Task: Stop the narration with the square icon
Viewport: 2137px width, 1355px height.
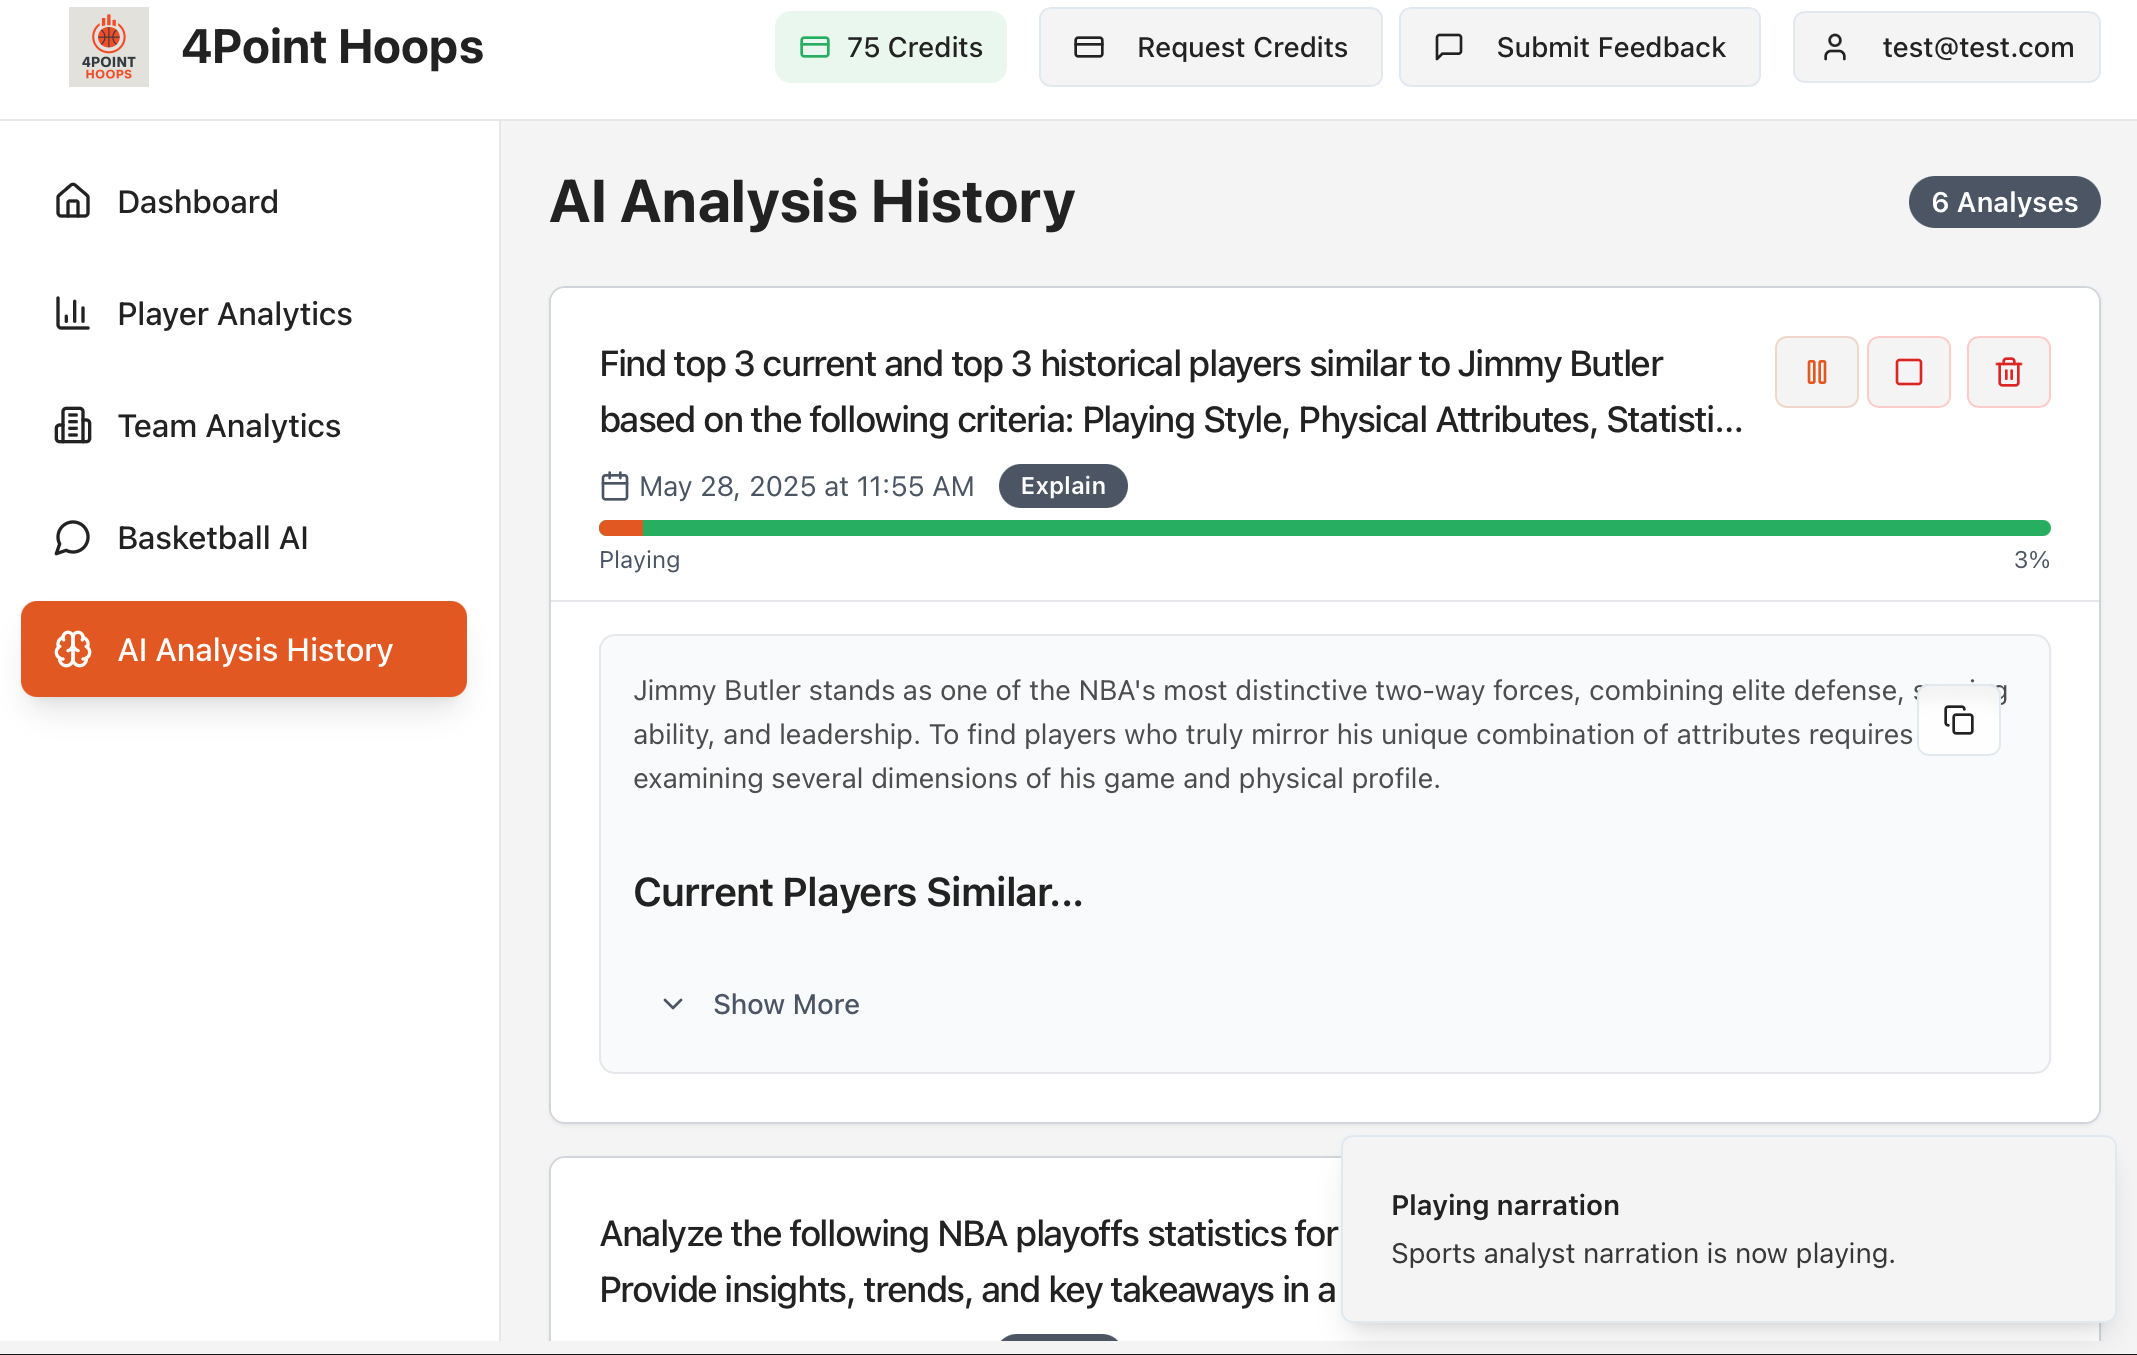Action: tap(1908, 372)
